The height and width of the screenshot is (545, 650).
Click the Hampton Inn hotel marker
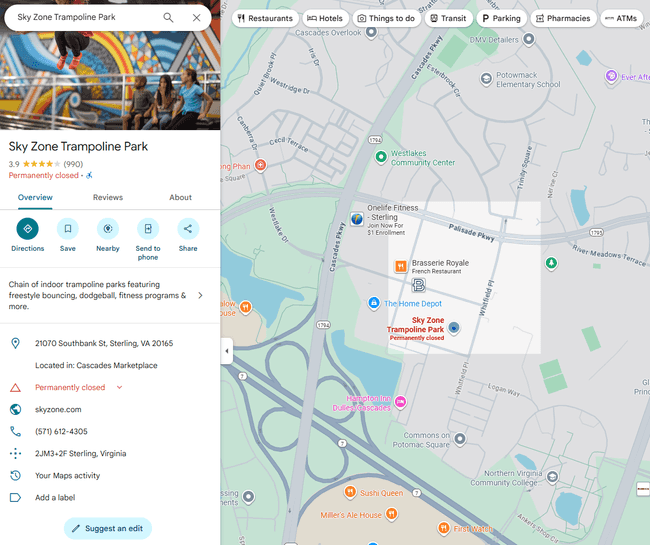400,402
